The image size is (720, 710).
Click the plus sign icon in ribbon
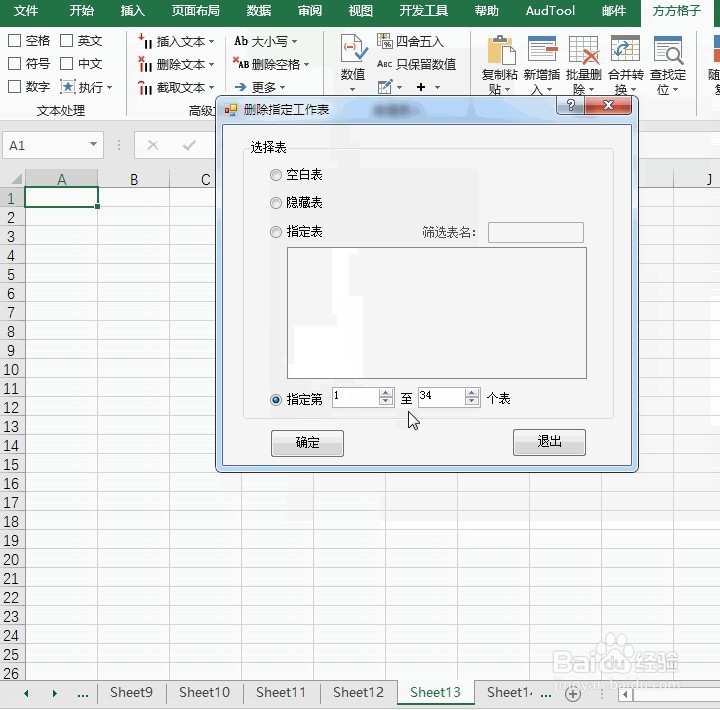click(x=421, y=87)
